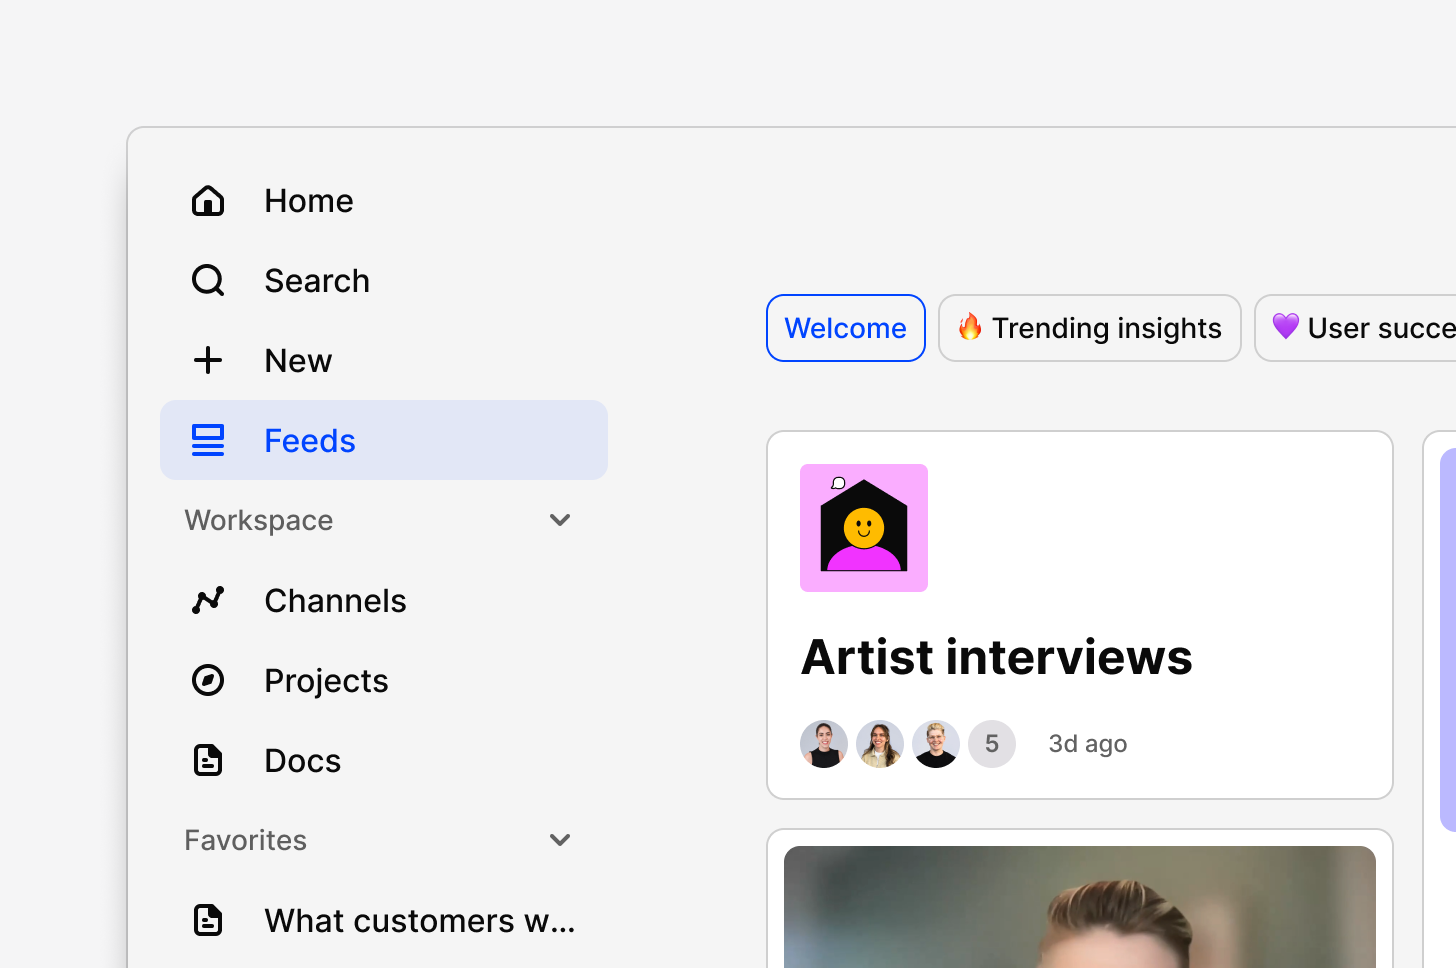Switch to the Trending insights tab
Screen dimensions: 1456x968
pos(1090,328)
